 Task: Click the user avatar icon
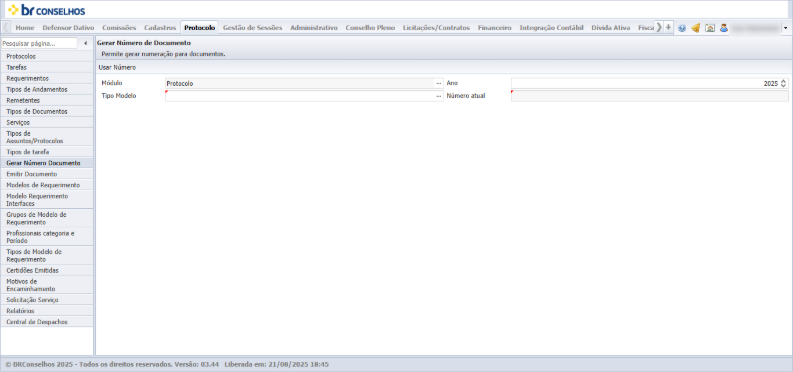click(x=724, y=28)
